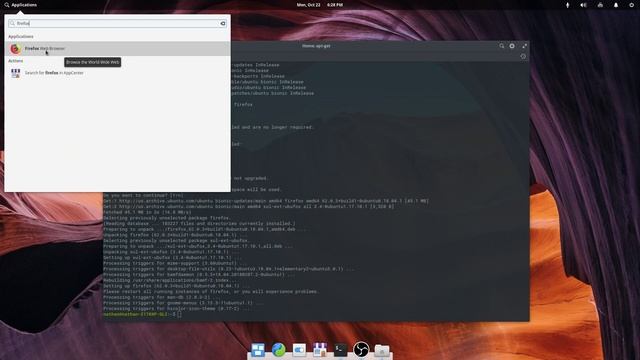640x360 pixels.
Task: Open search in the terminal header
Action: point(502,46)
